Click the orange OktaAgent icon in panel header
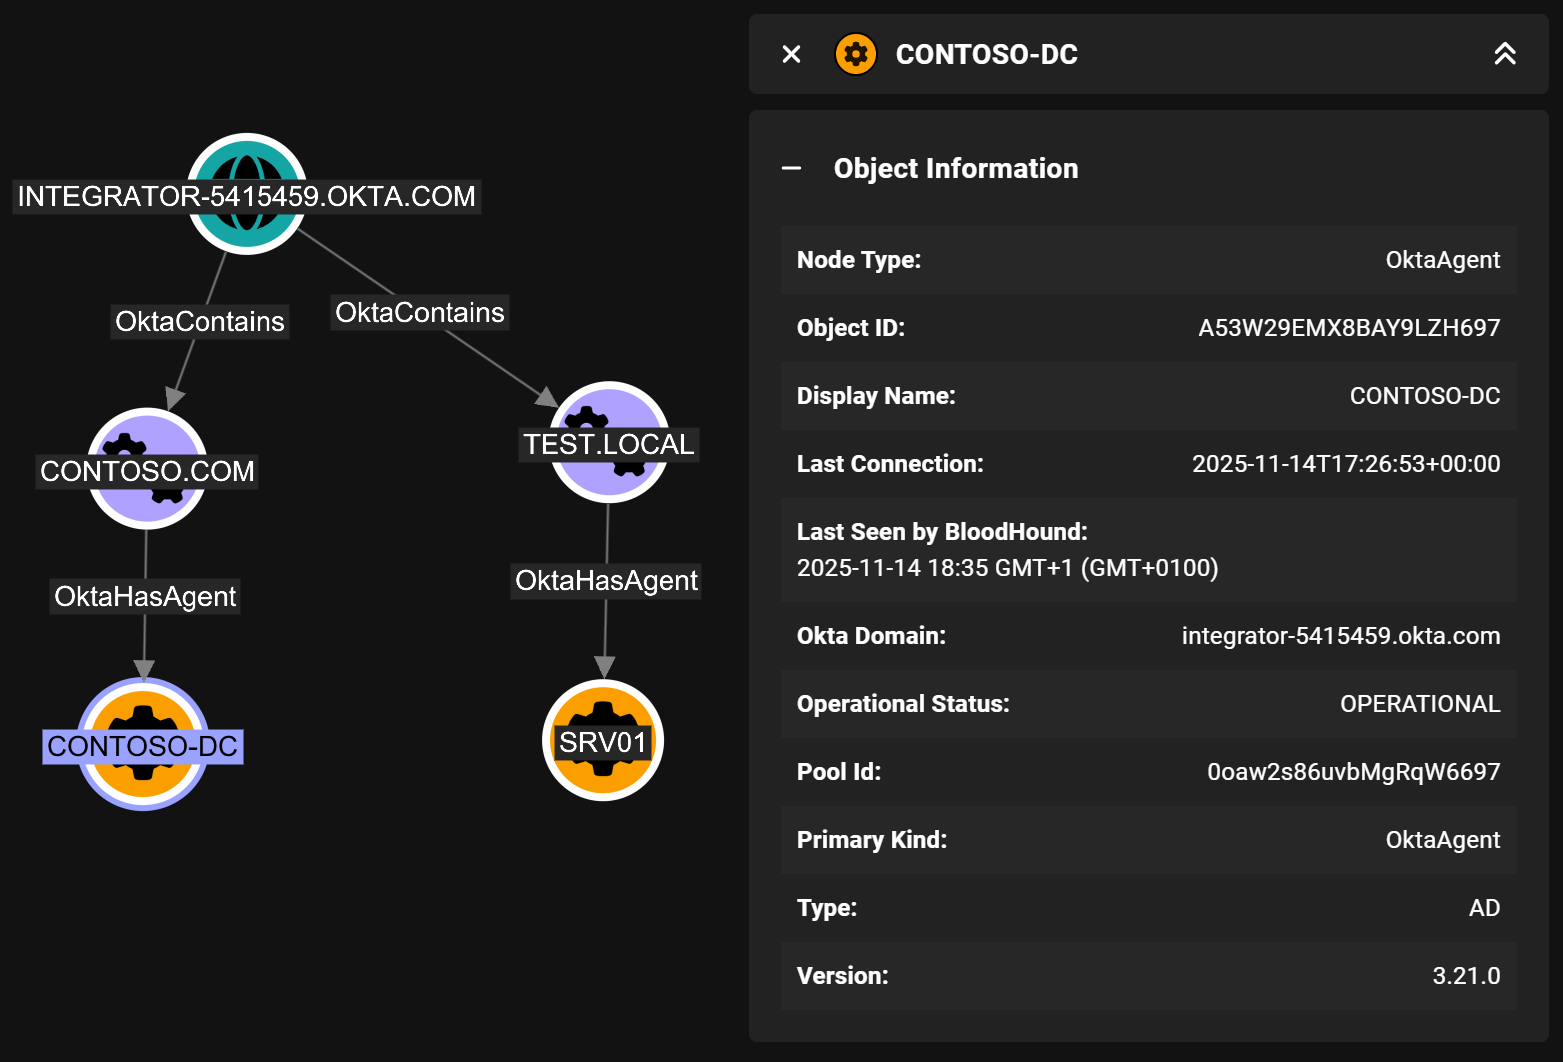The height and width of the screenshot is (1062, 1563). tap(856, 54)
